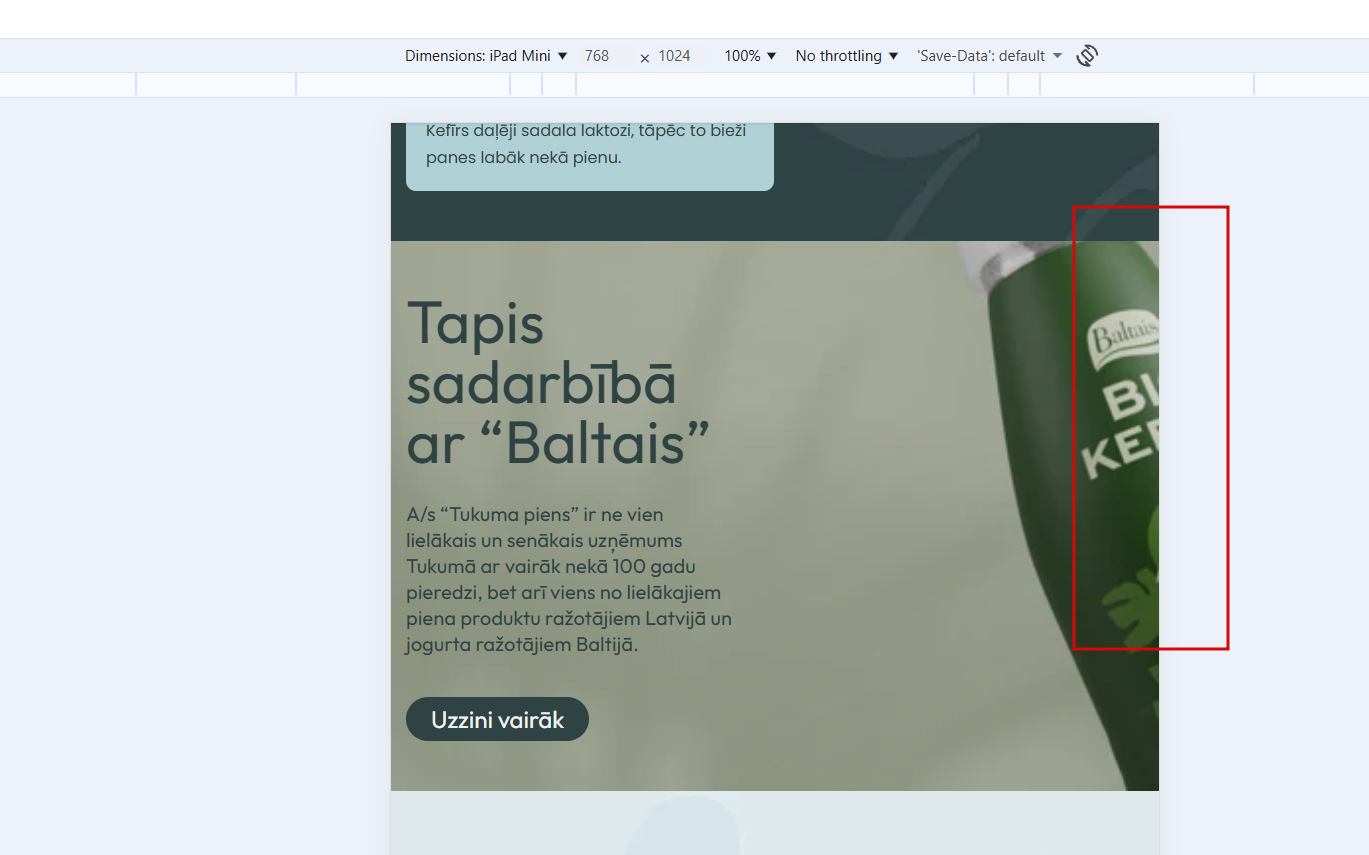Click the rotate device orientation icon
The height and width of the screenshot is (855, 1369).
pos(1087,56)
